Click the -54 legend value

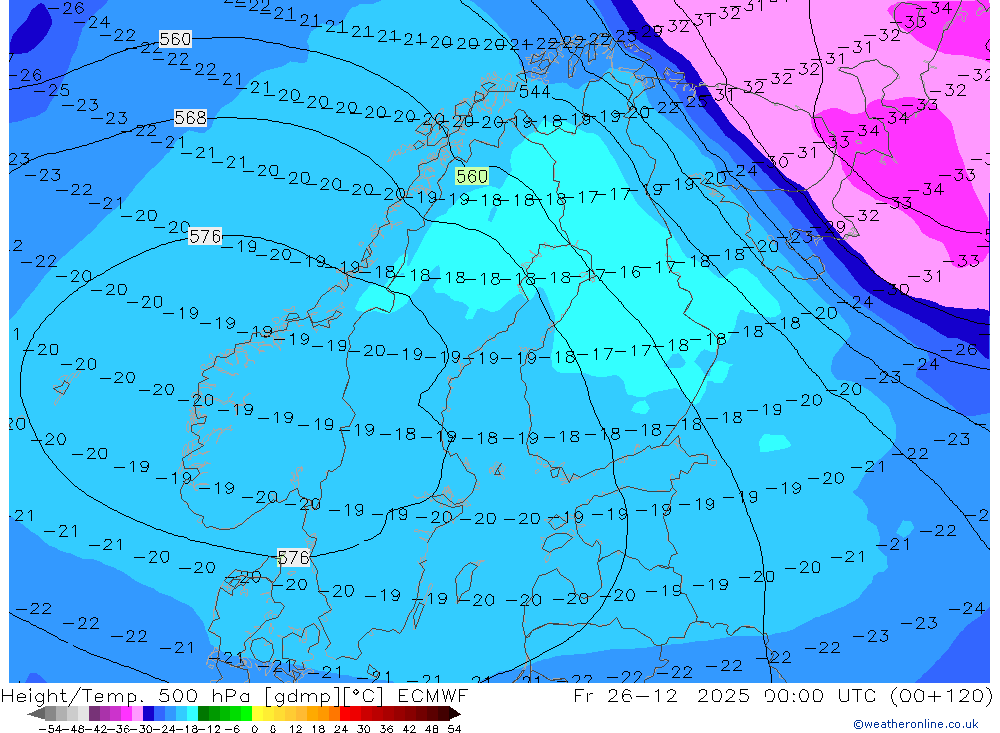click(50, 729)
